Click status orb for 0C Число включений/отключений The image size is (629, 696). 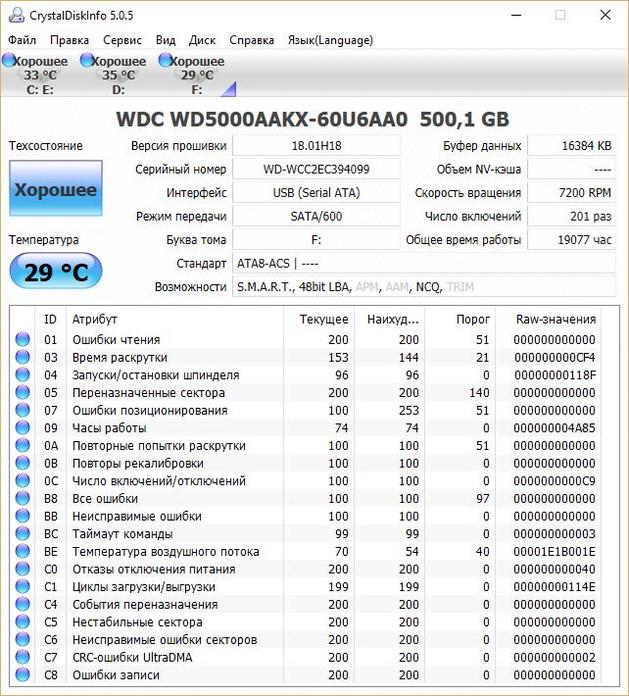coord(23,480)
